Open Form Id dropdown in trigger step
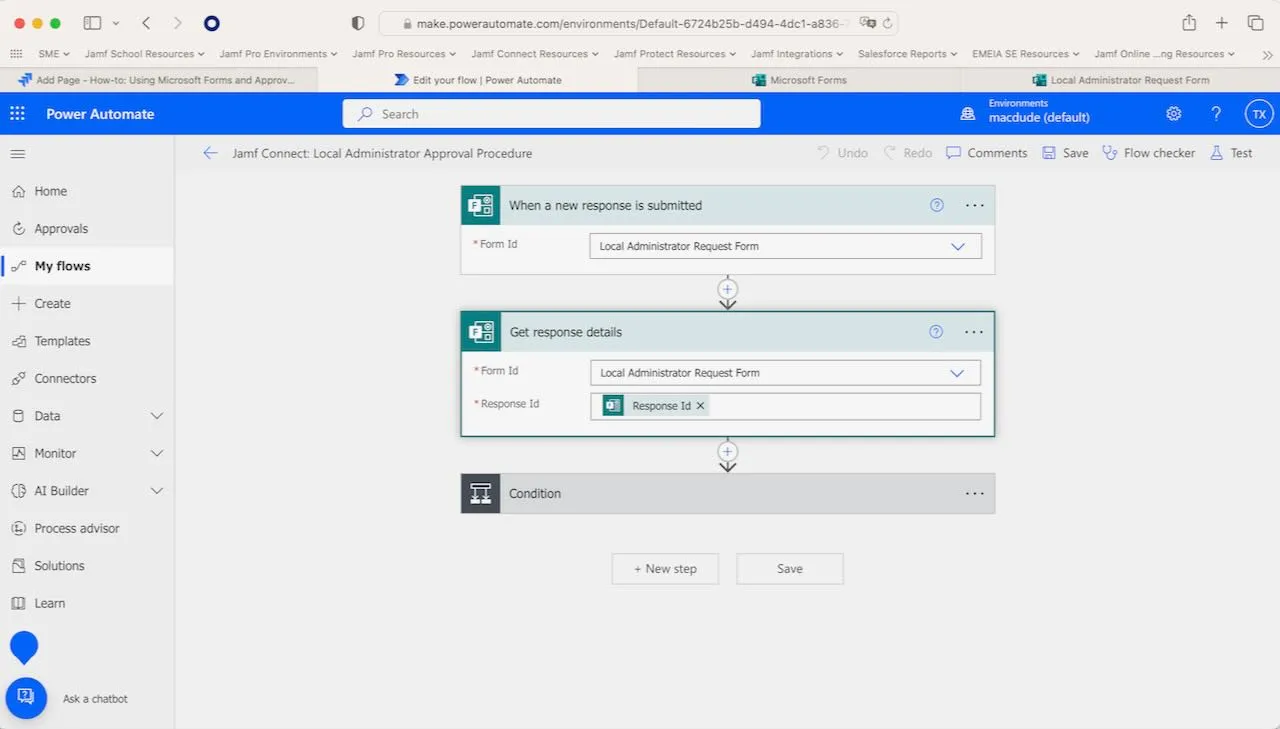 [957, 246]
